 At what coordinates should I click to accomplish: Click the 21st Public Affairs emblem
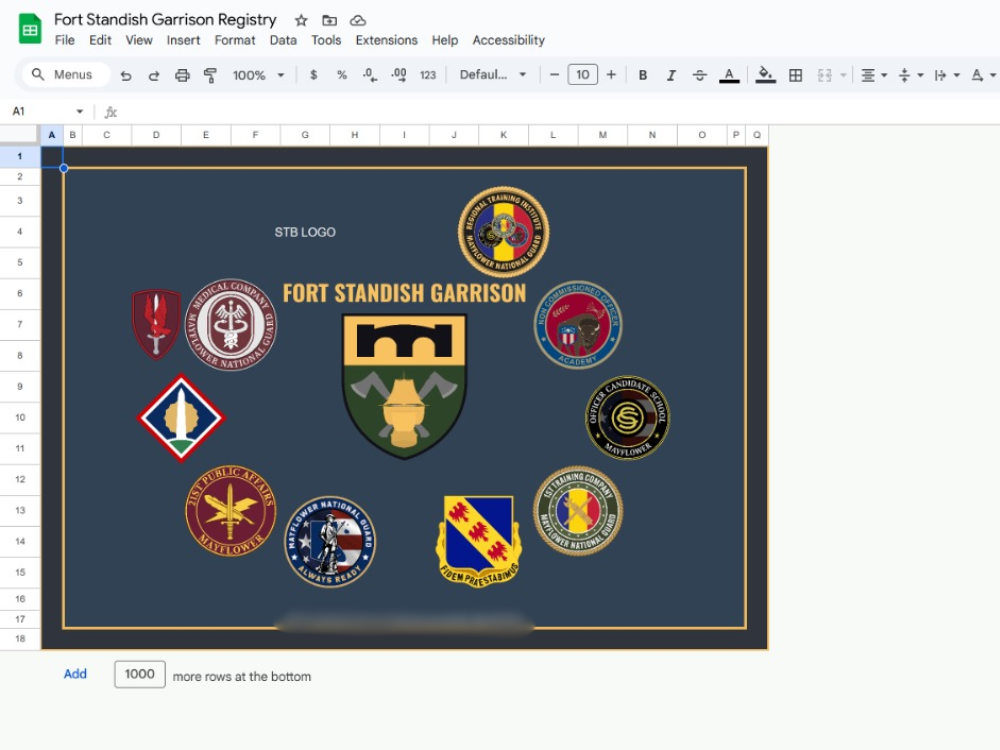230,510
